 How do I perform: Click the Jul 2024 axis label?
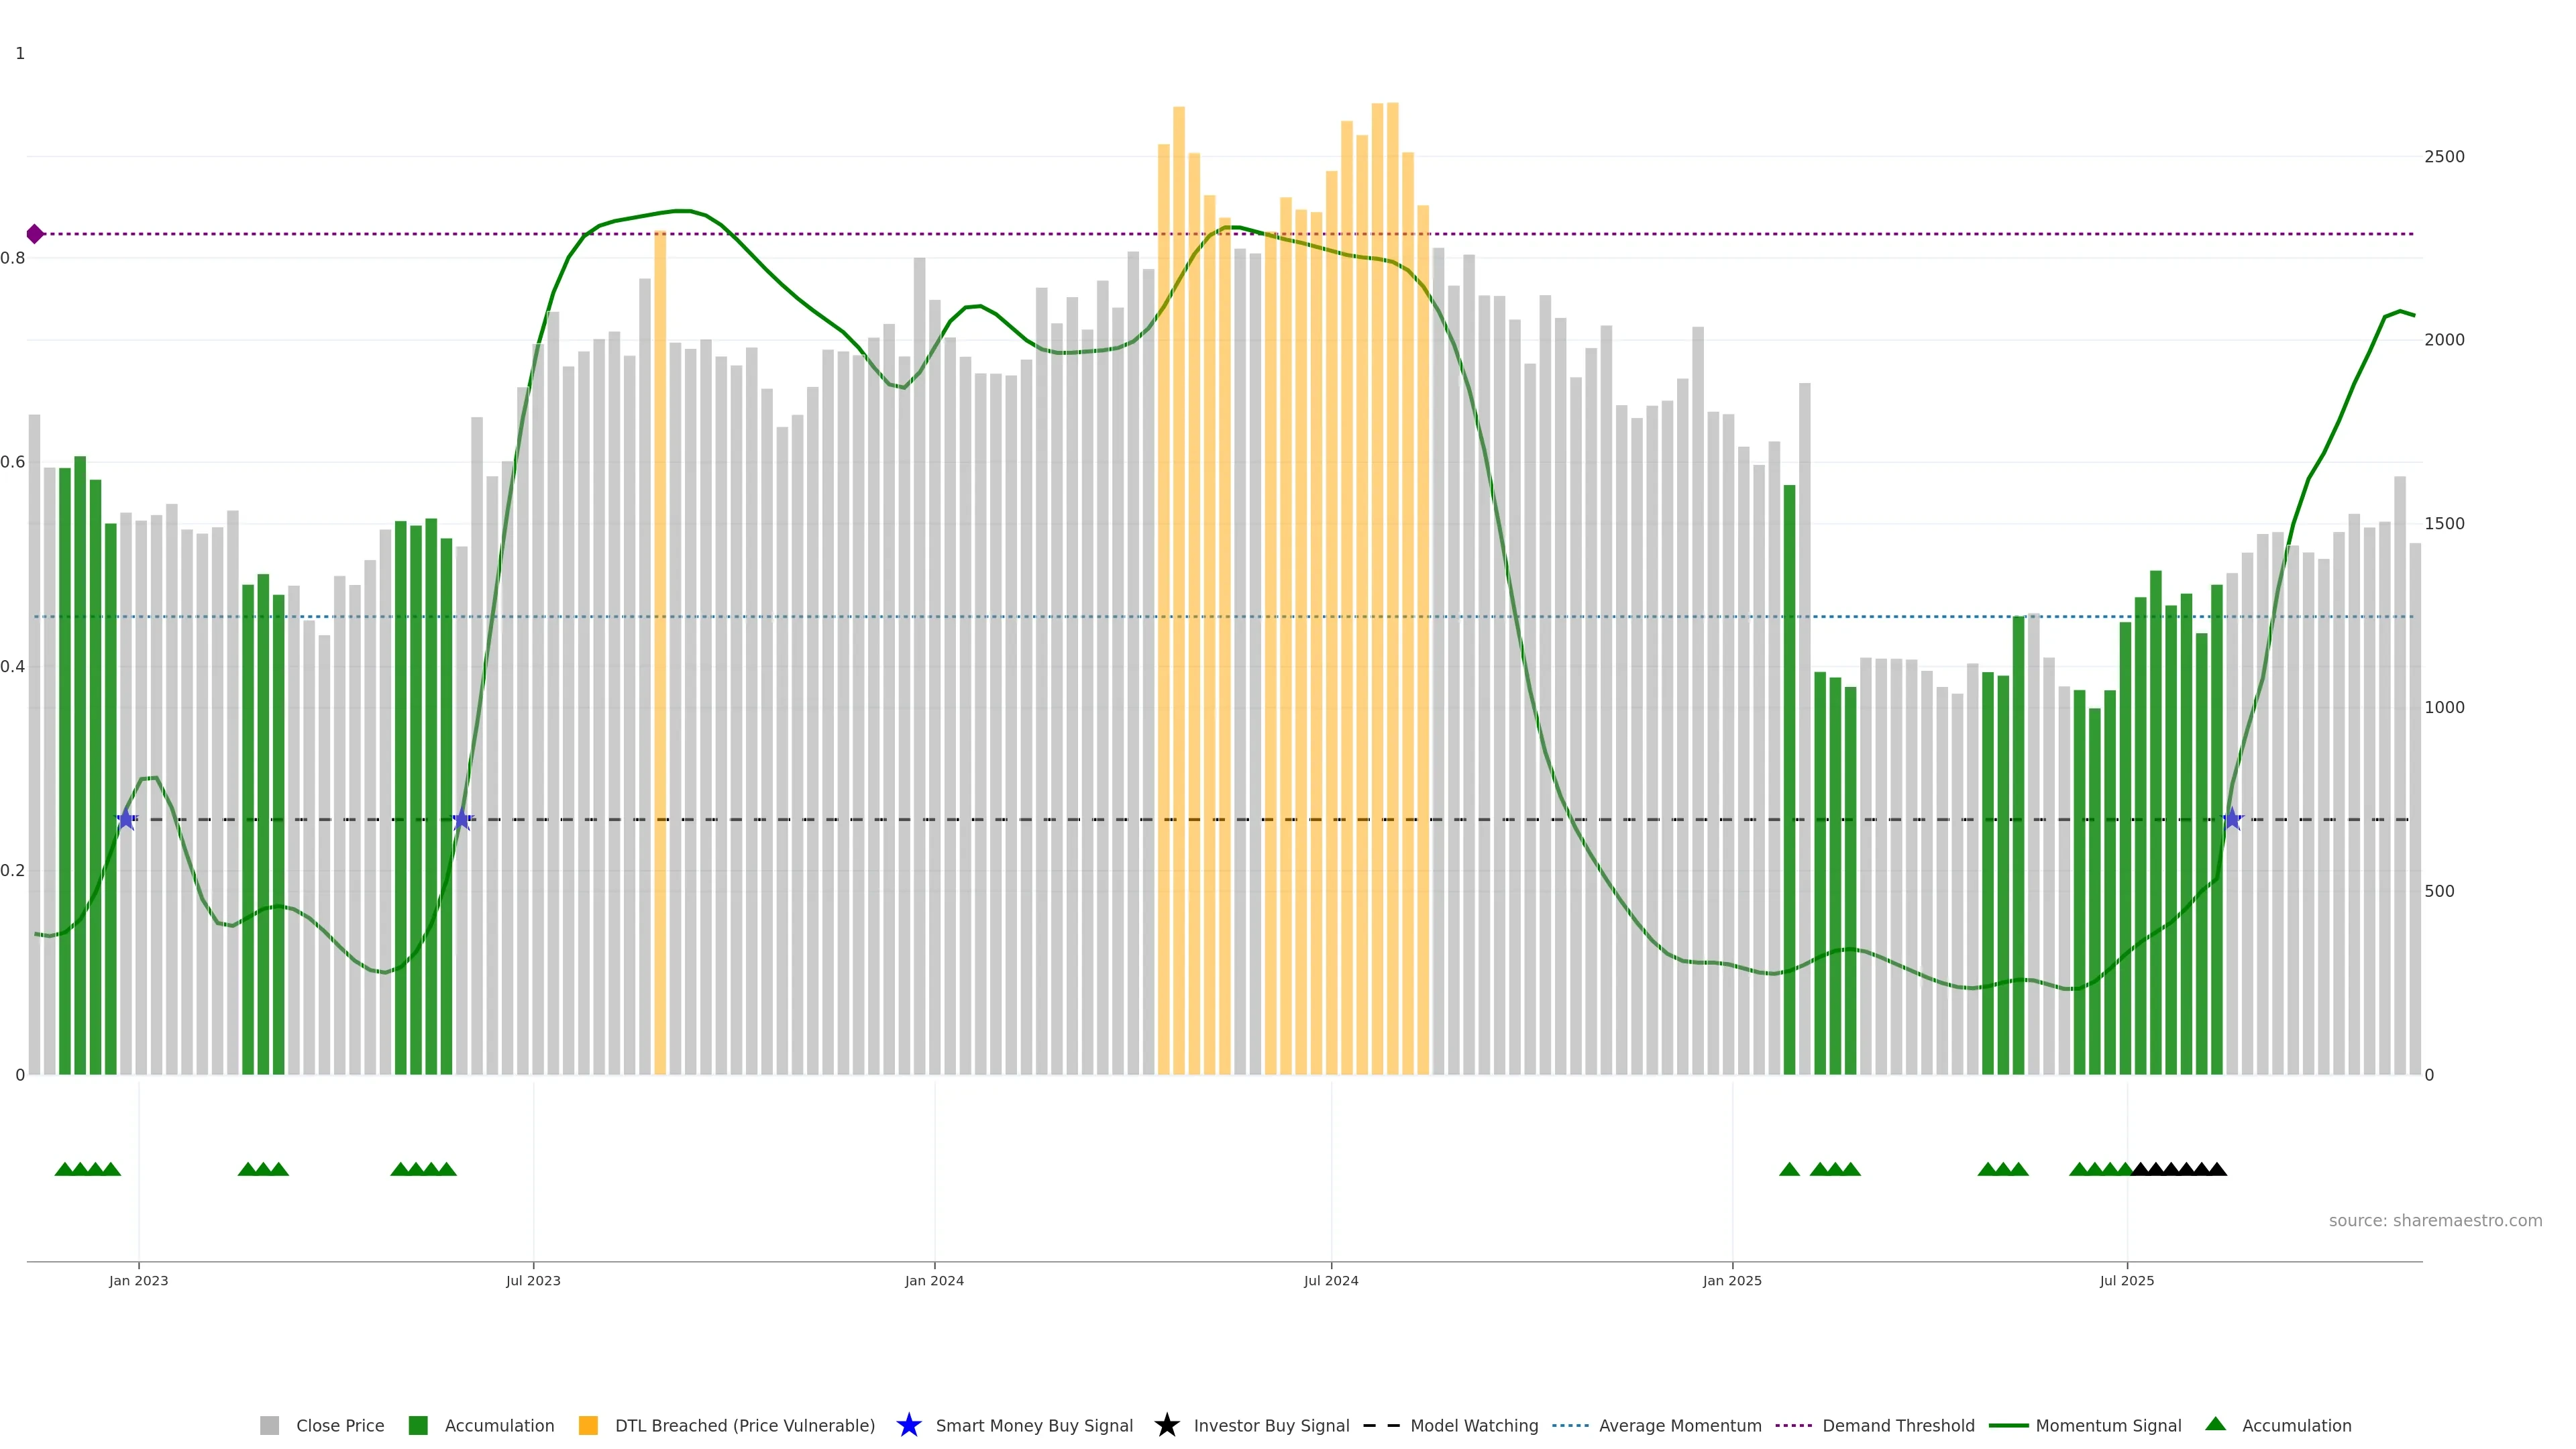tap(1330, 1281)
